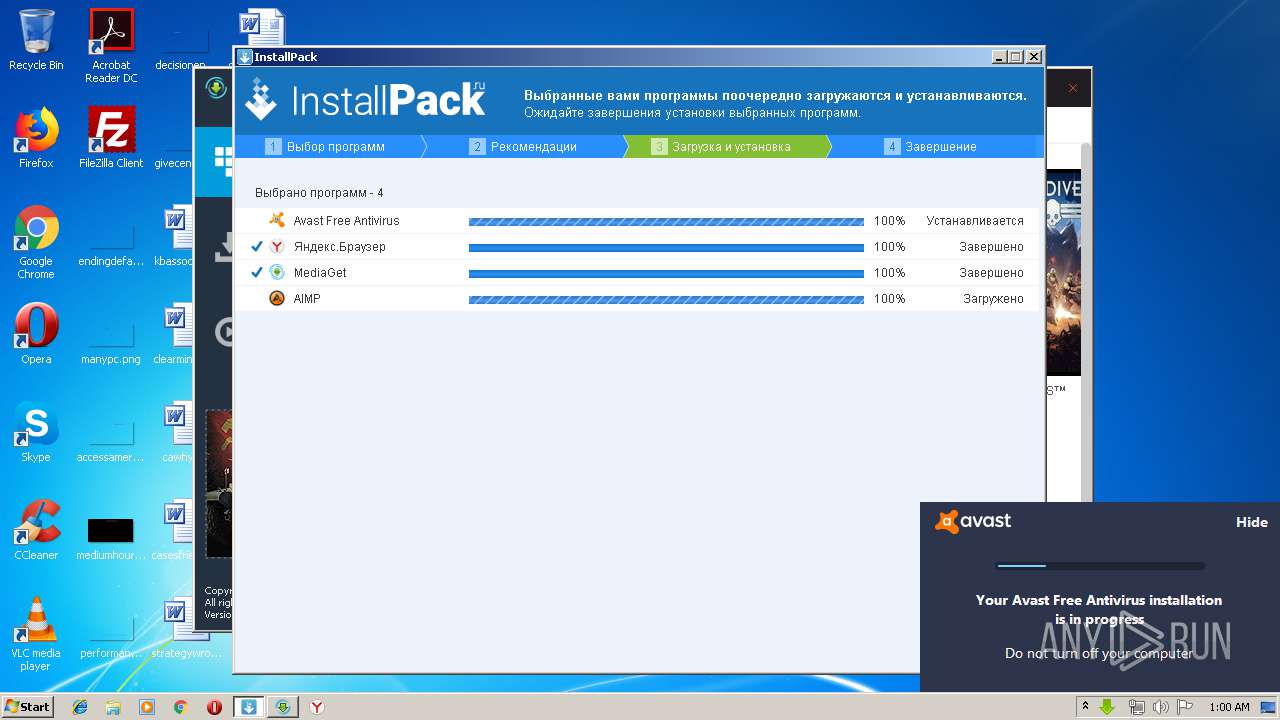Open the Recycle Bin desktop icon
Image resolution: width=1280 pixels, height=720 pixels.
tap(36, 40)
